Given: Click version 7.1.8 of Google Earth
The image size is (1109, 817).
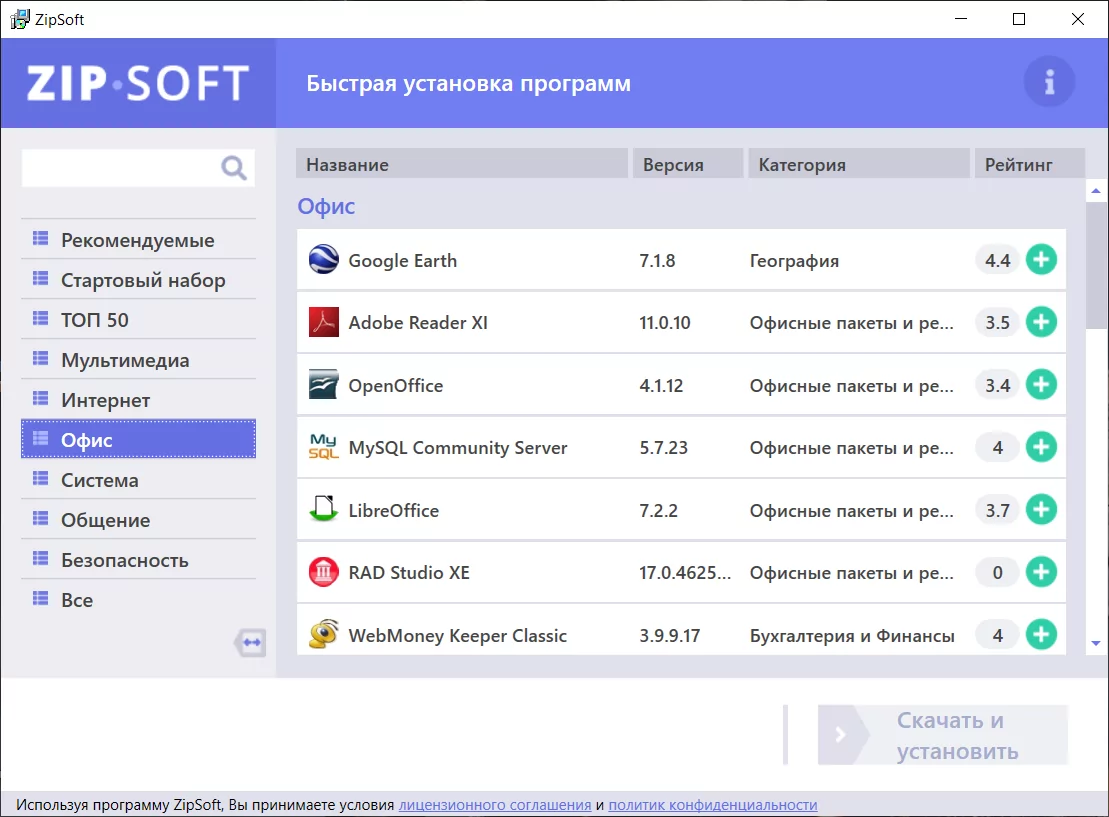Looking at the screenshot, I should [657, 260].
